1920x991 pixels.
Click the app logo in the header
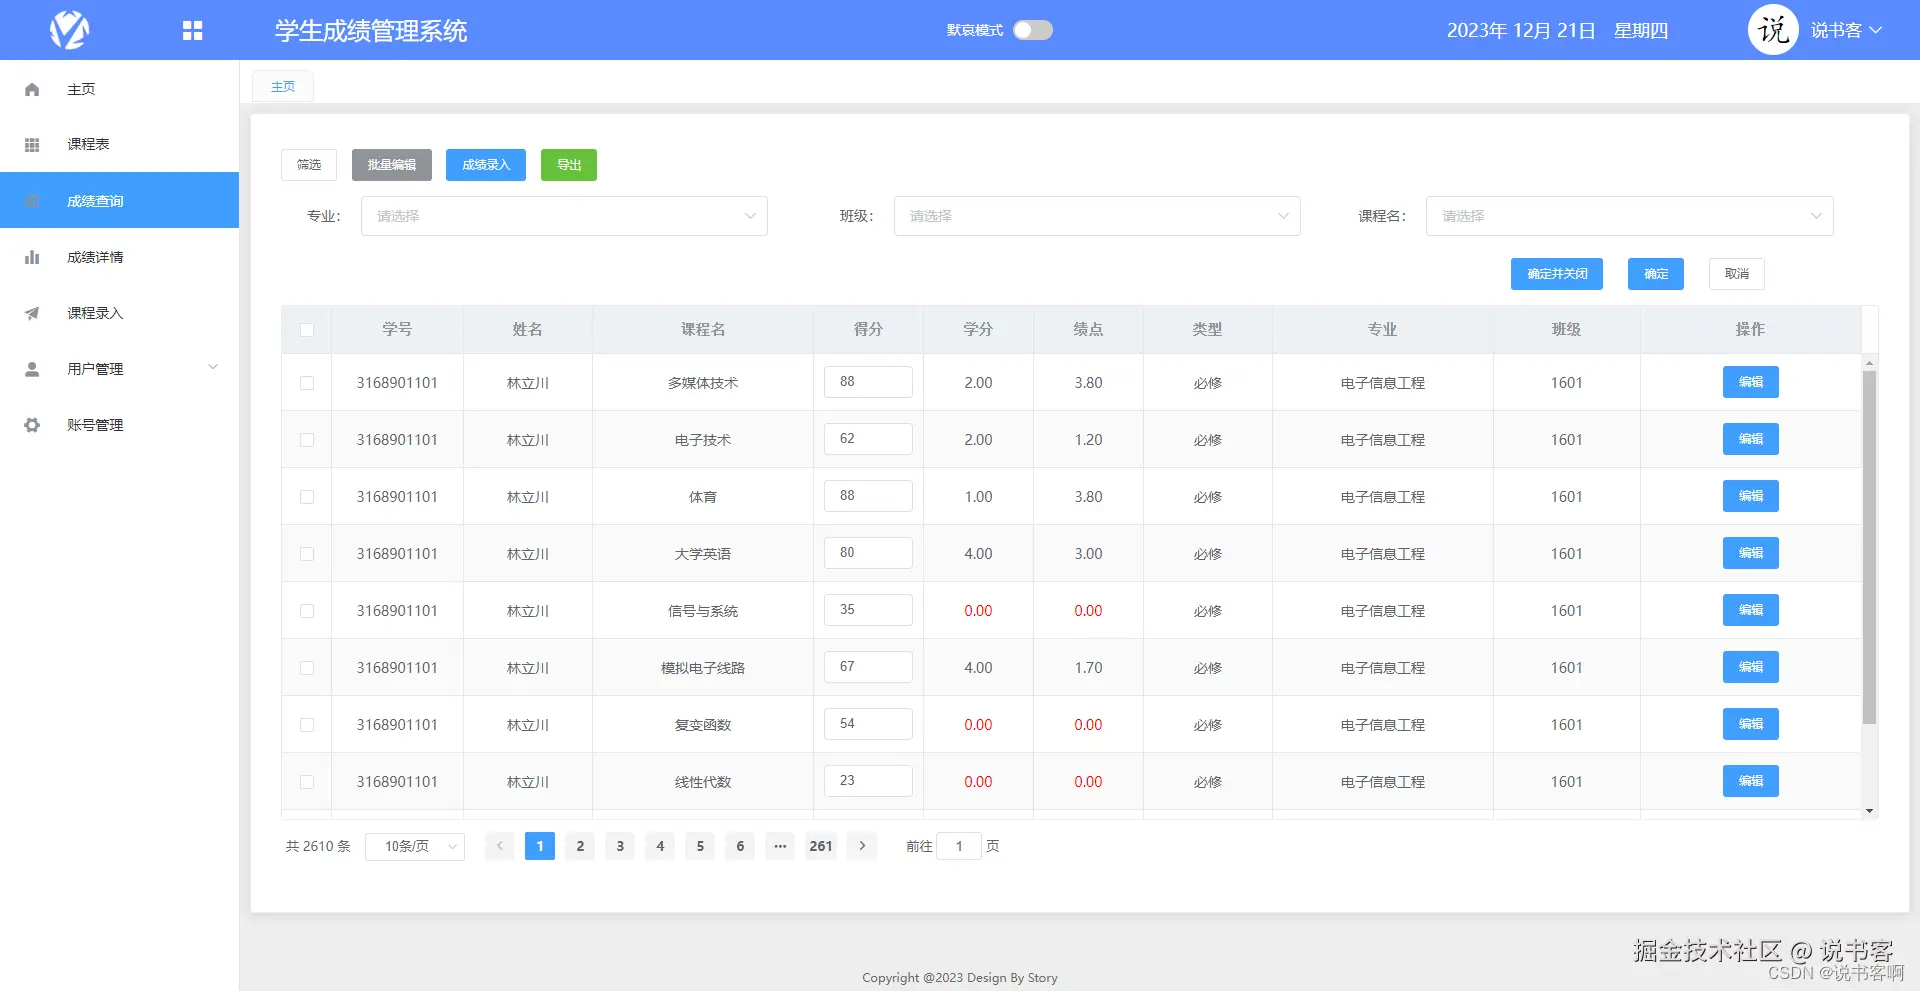point(70,30)
